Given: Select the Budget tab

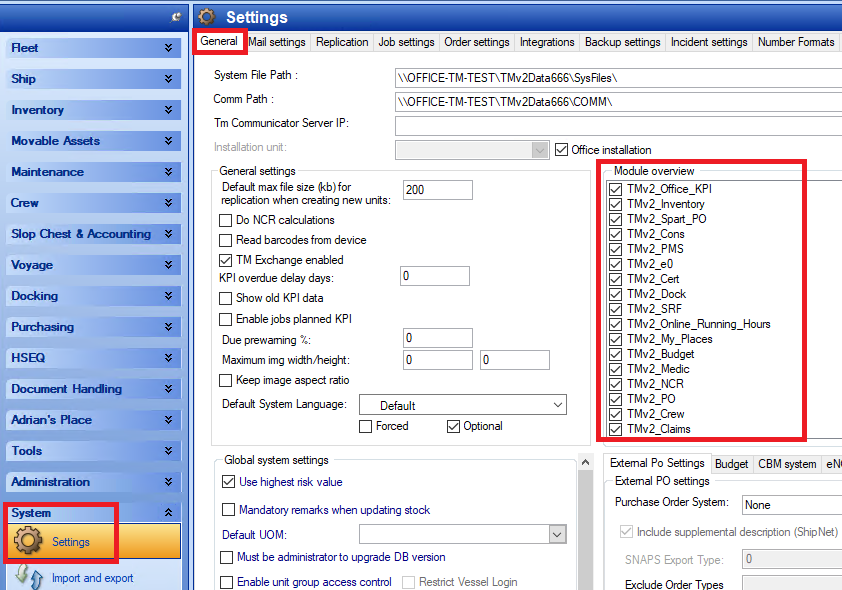Looking at the screenshot, I should [x=732, y=464].
